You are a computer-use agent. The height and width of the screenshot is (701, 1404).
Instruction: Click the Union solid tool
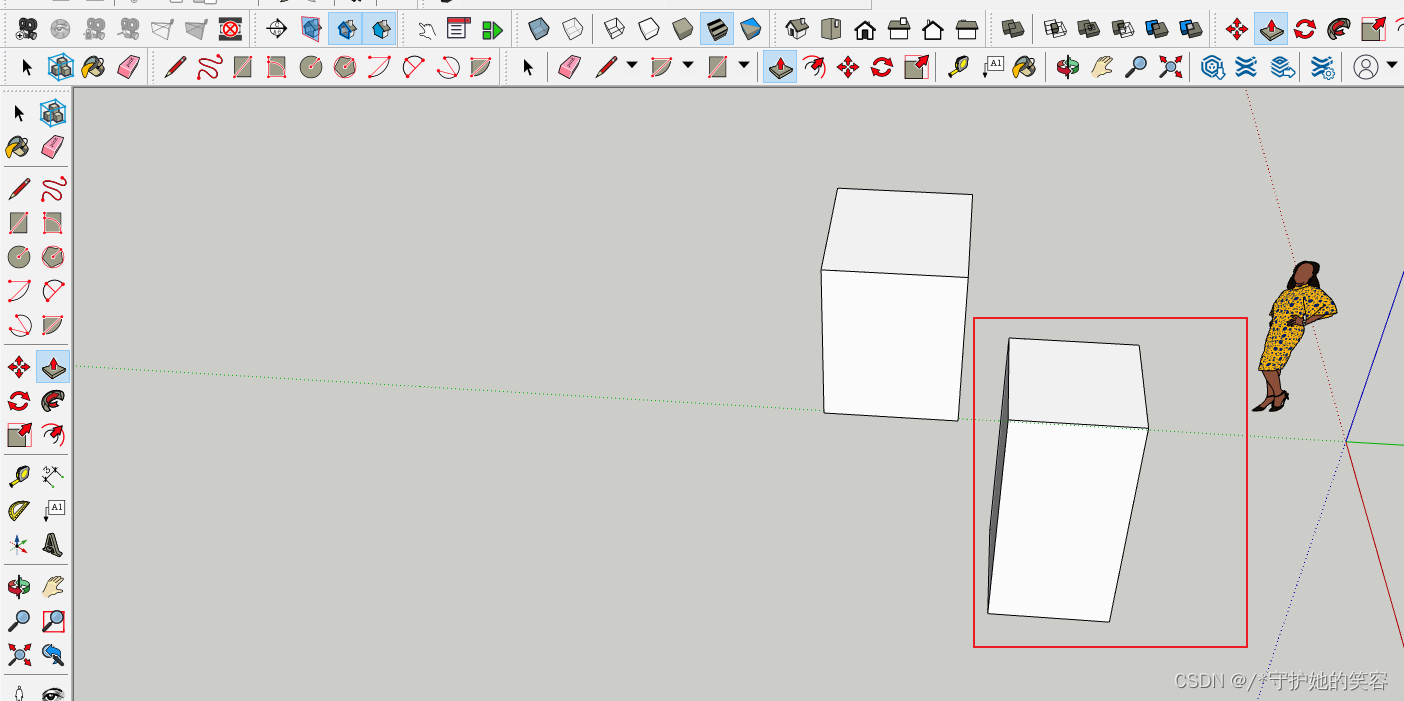click(x=1089, y=29)
